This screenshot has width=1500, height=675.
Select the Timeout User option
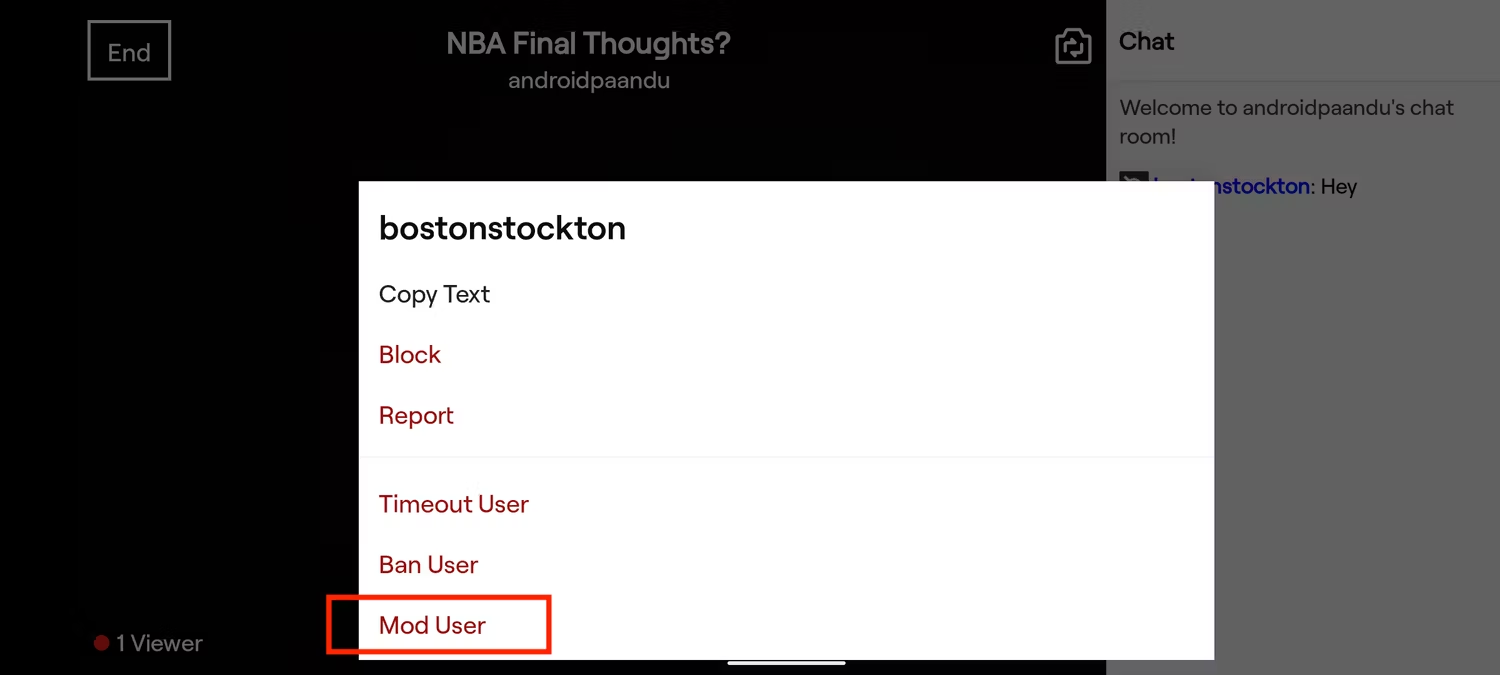coord(453,504)
